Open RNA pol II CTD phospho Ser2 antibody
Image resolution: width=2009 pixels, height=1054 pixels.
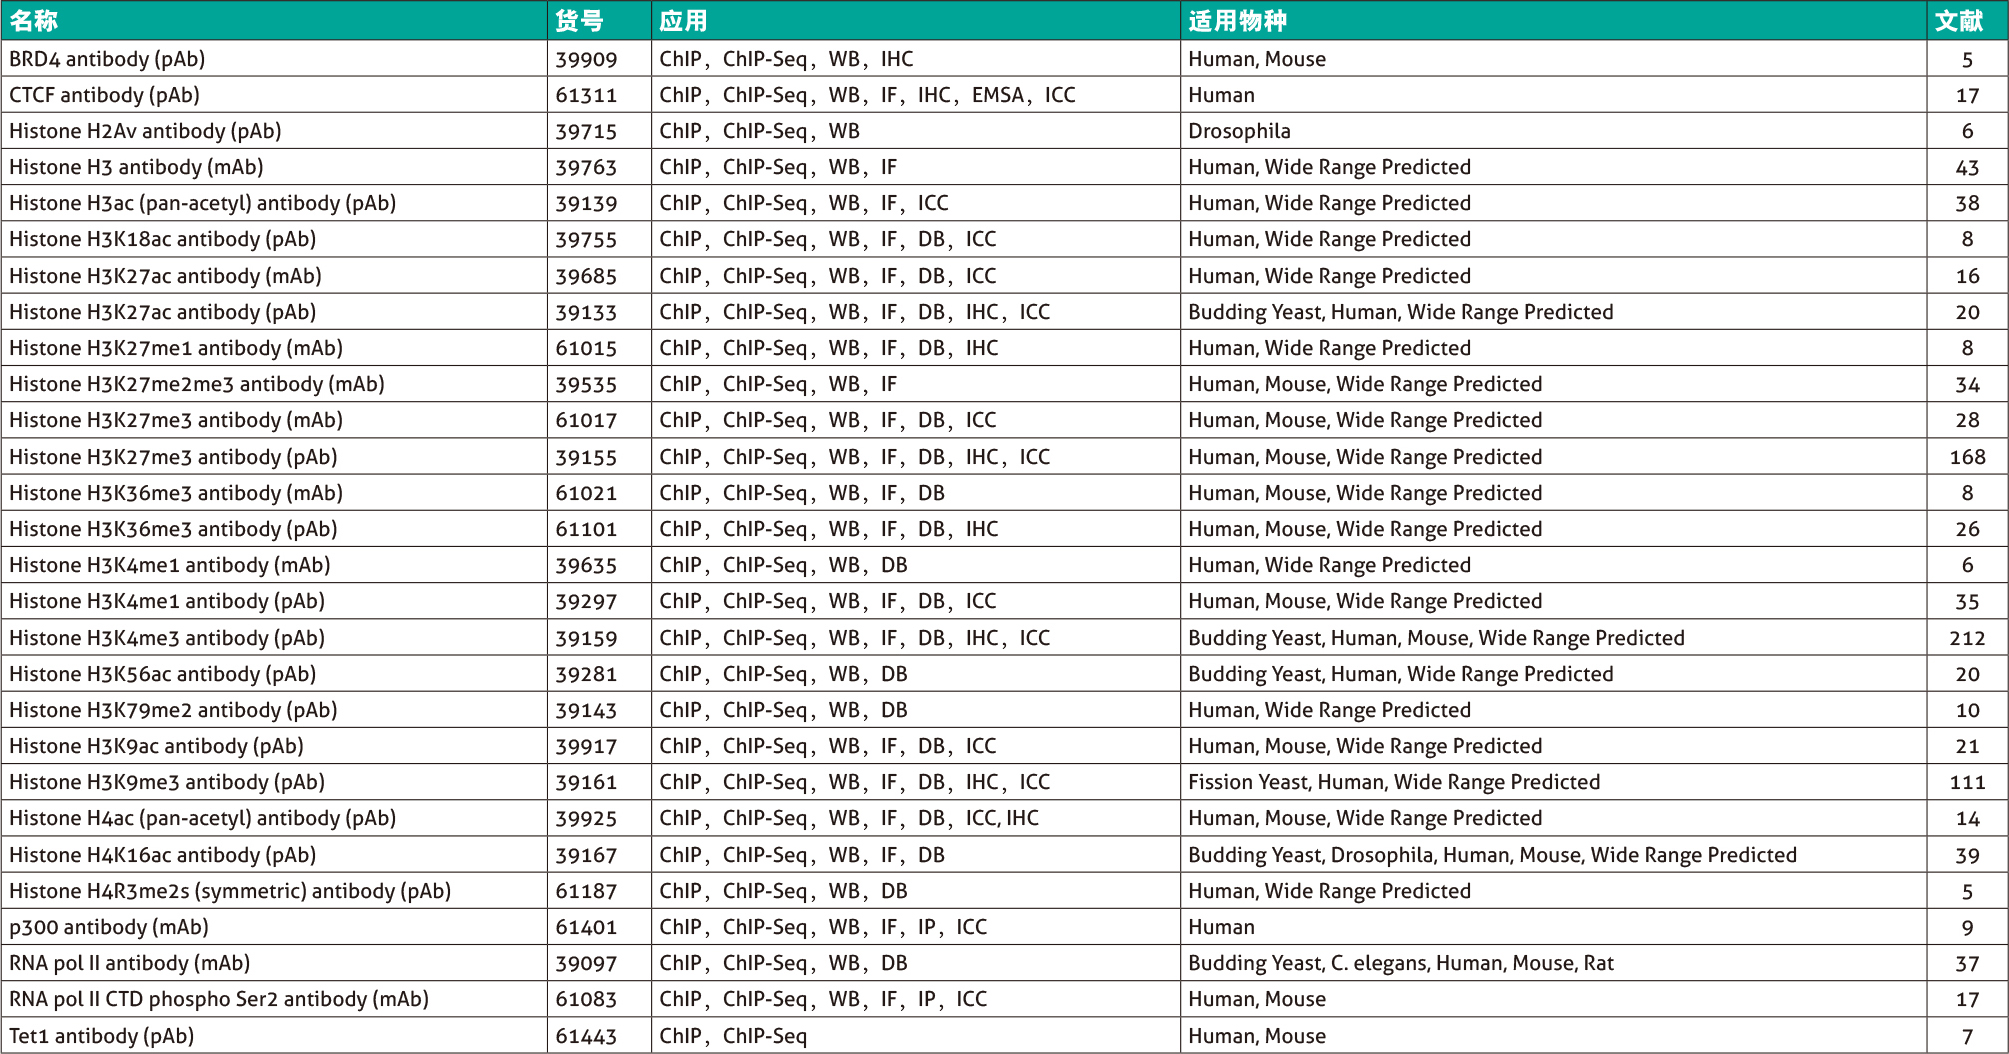pyautogui.click(x=219, y=999)
